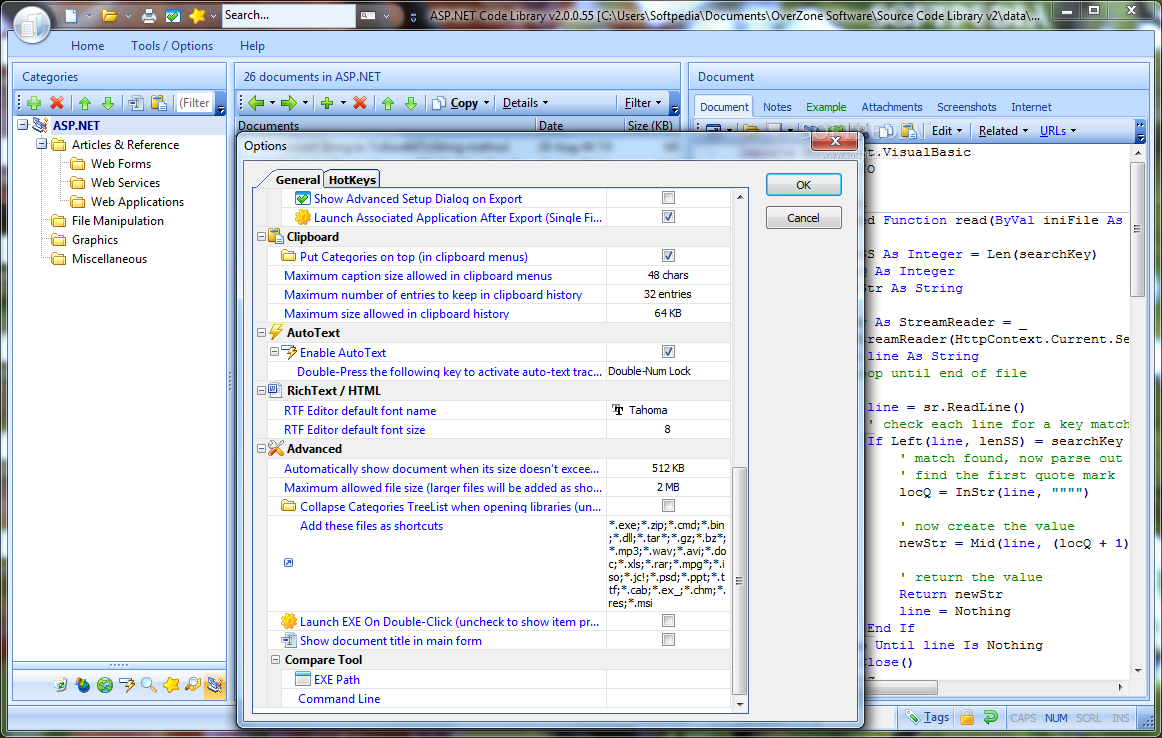
Task: Move category up with the green up arrow
Action: tap(85, 103)
